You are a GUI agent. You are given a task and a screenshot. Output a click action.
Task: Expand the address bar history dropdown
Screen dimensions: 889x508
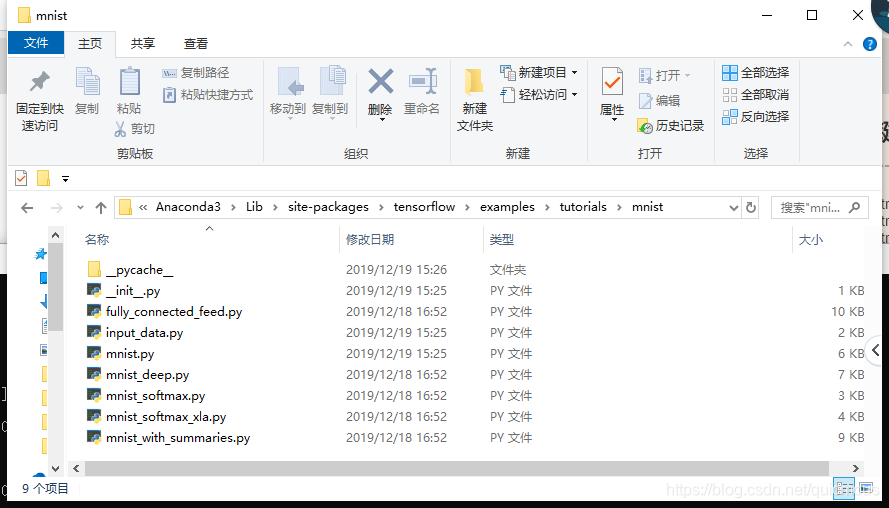tap(734, 208)
